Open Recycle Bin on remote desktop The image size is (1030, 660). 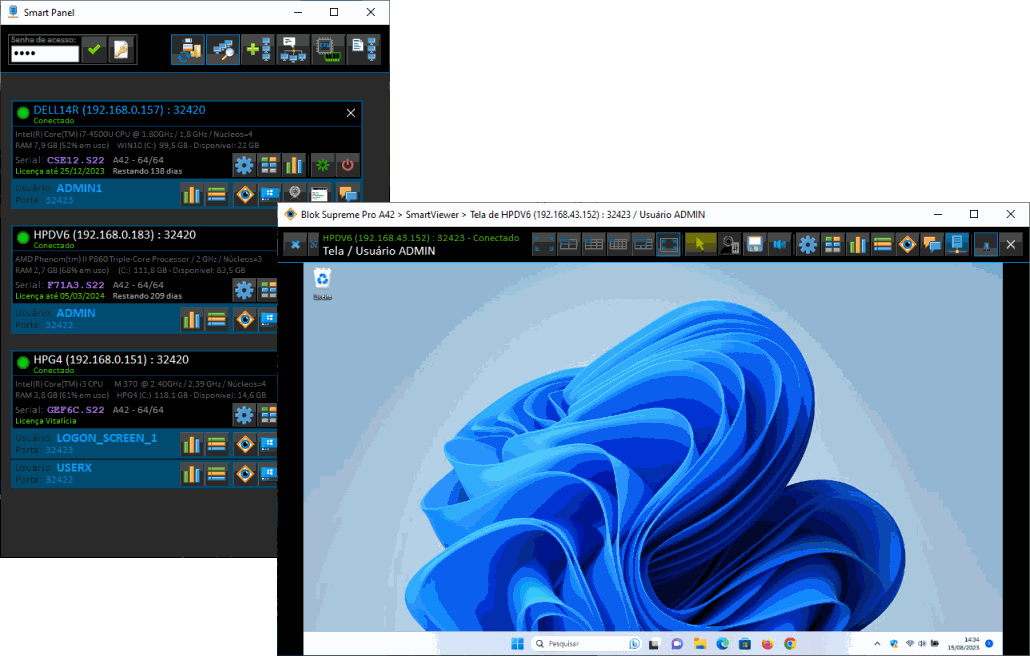(322, 284)
